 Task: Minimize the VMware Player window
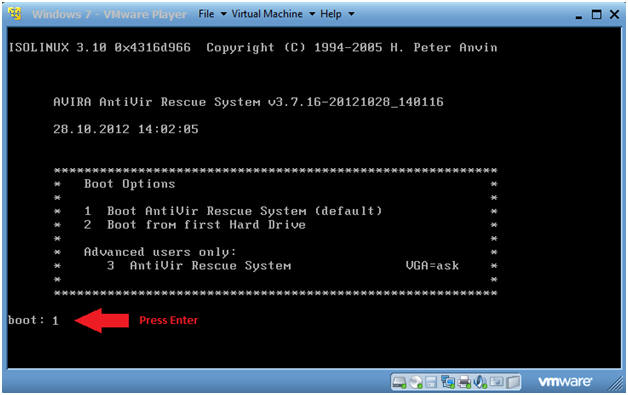coord(578,16)
